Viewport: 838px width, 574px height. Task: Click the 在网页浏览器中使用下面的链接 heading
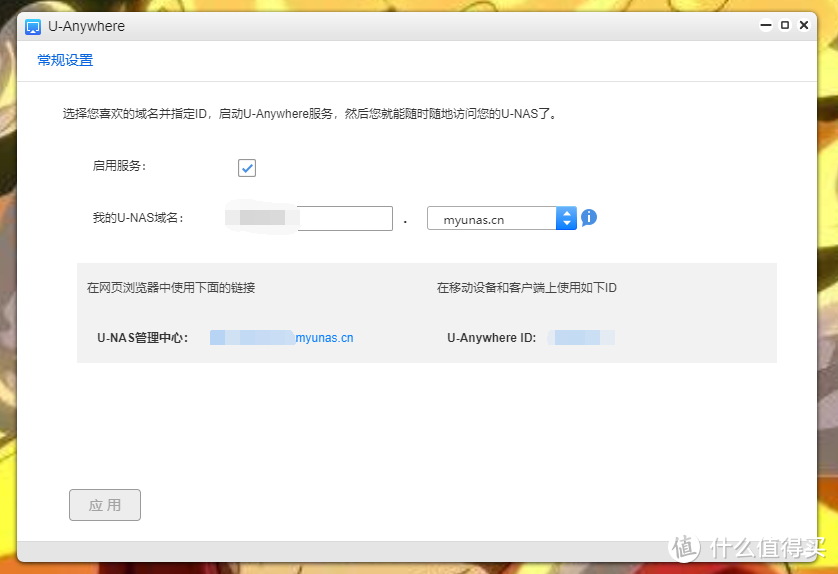171,288
